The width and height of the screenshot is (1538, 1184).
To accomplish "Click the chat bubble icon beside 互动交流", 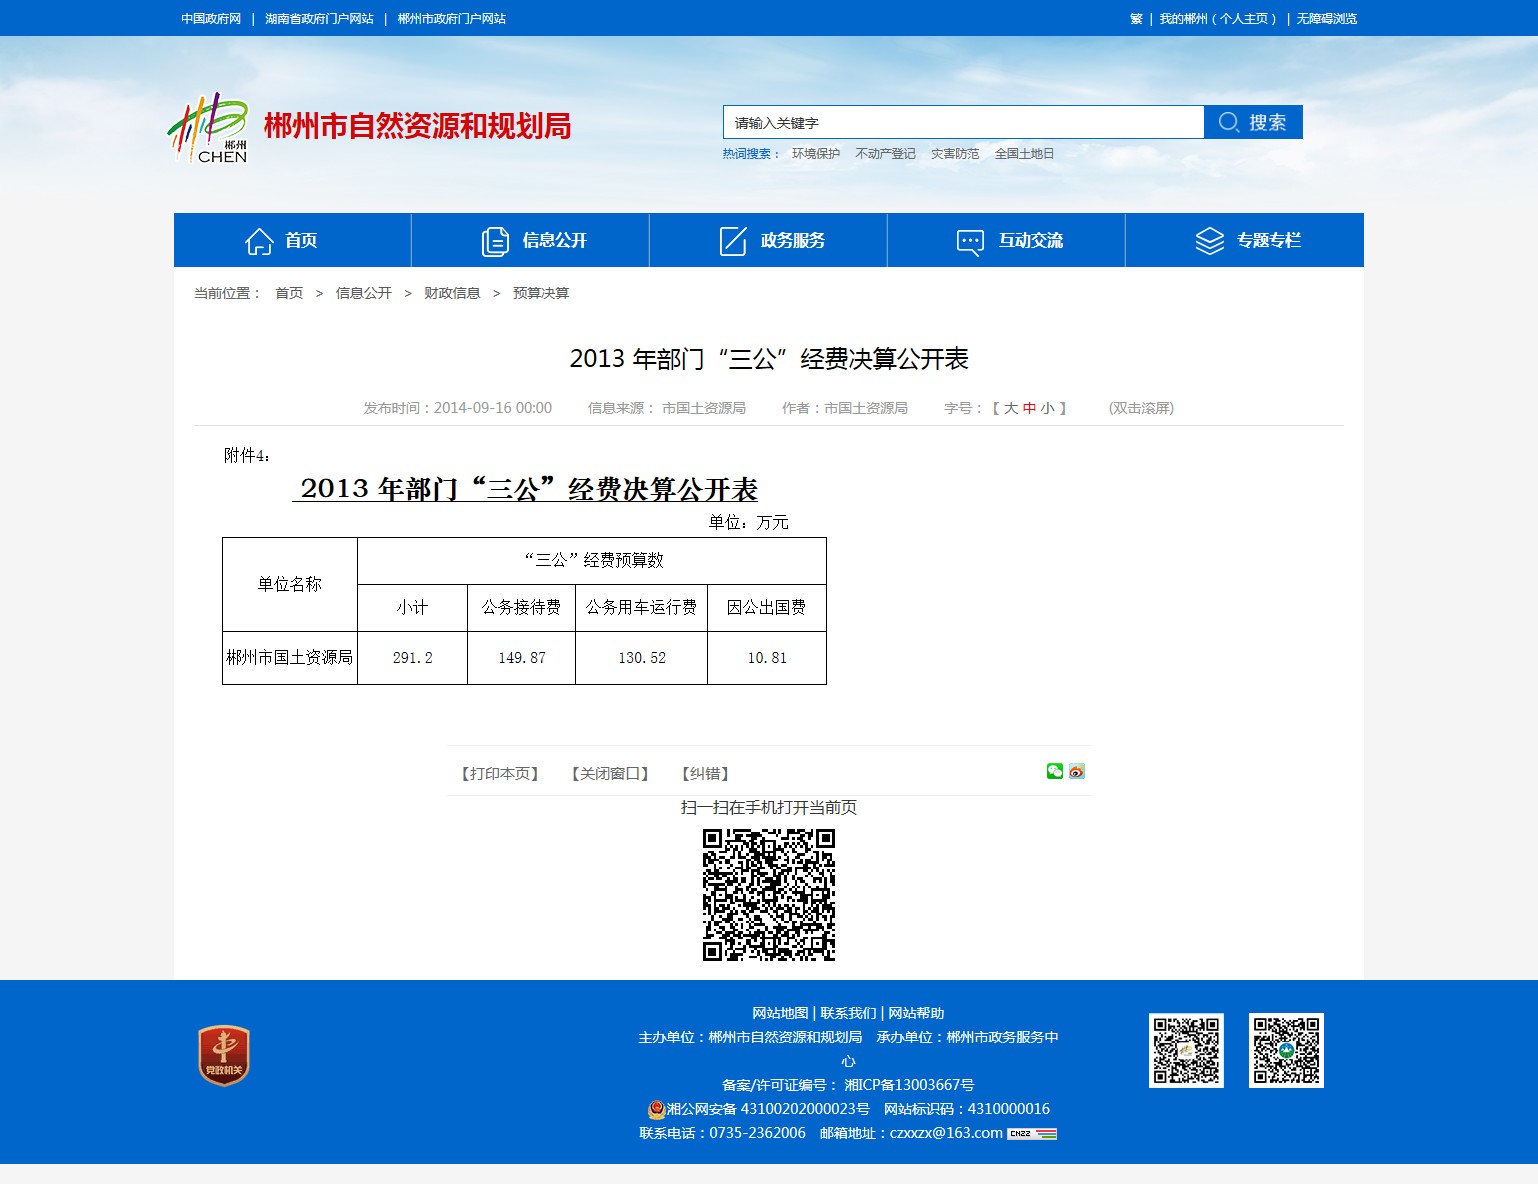I will [970, 242].
